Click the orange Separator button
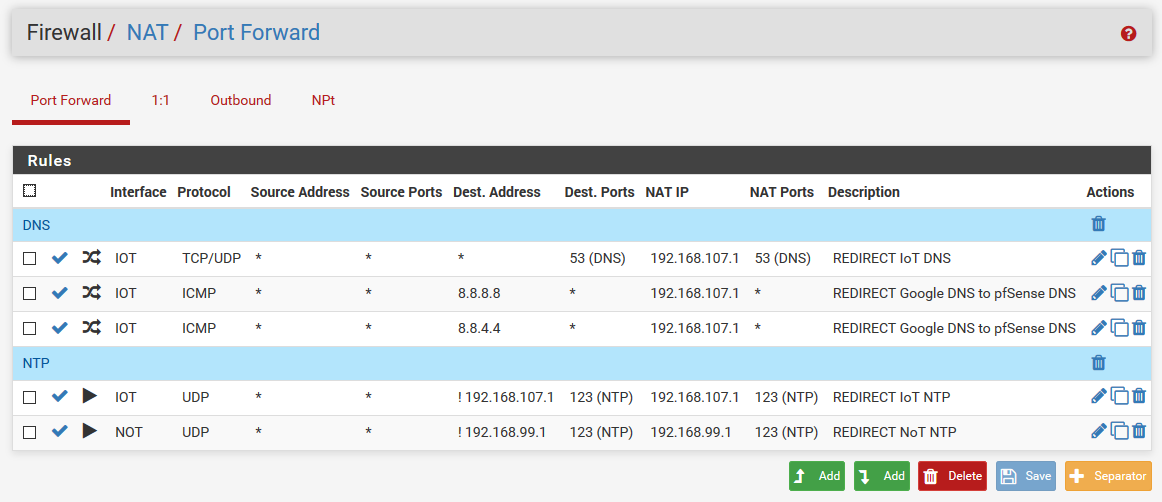 pyautogui.click(x=1108, y=476)
